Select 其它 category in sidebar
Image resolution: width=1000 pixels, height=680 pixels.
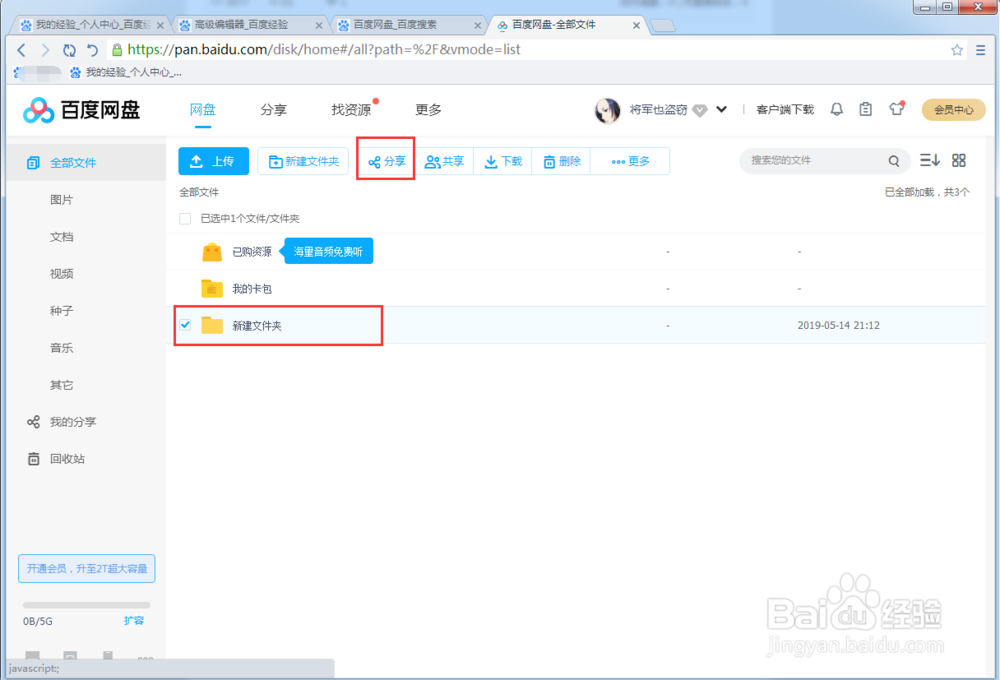pyautogui.click(x=62, y=385)
